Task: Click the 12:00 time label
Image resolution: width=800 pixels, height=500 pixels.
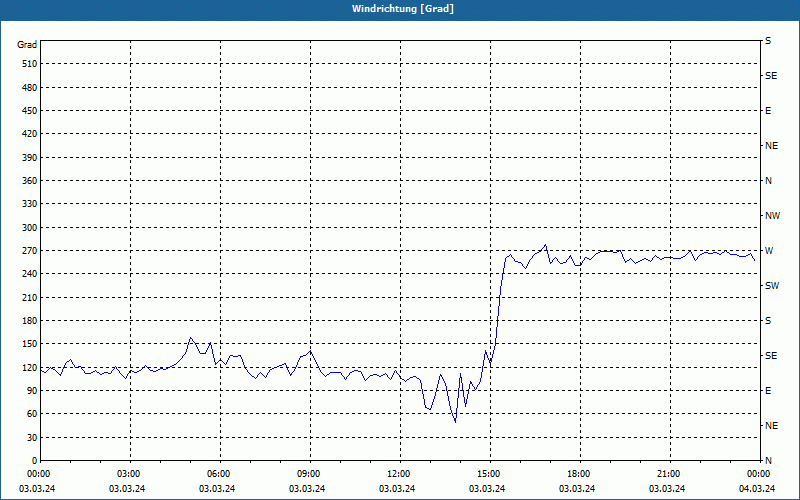Action: point(398,474)
